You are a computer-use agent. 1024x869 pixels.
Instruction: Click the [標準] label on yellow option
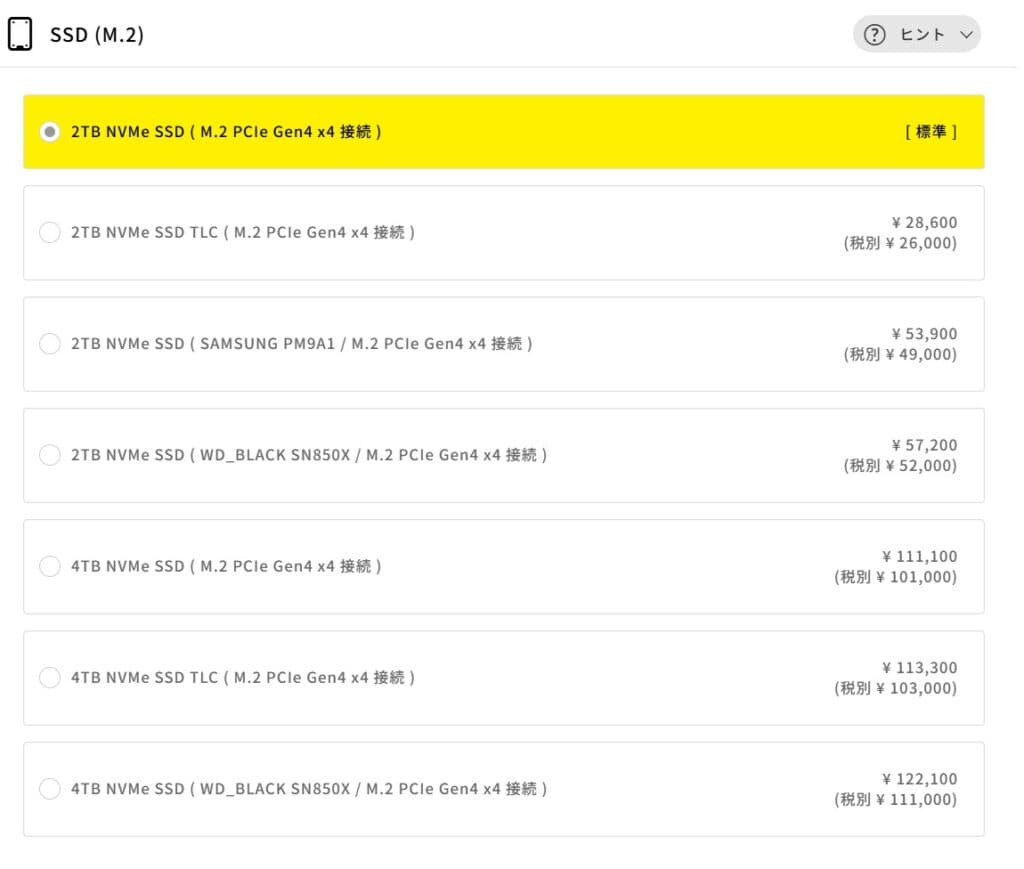[930, 132]
